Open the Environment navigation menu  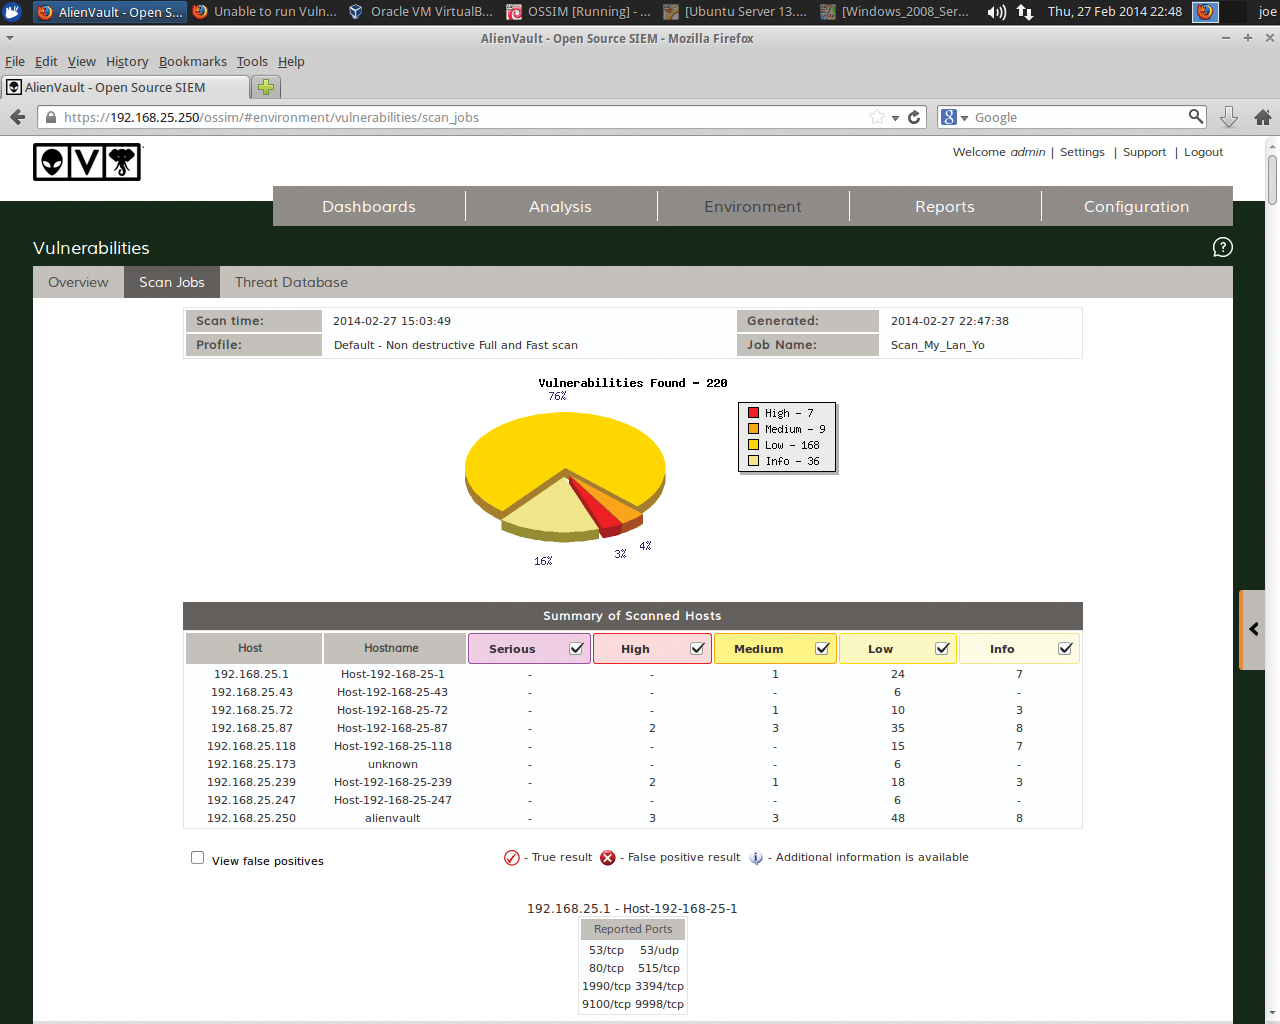[x=753, y=206]
